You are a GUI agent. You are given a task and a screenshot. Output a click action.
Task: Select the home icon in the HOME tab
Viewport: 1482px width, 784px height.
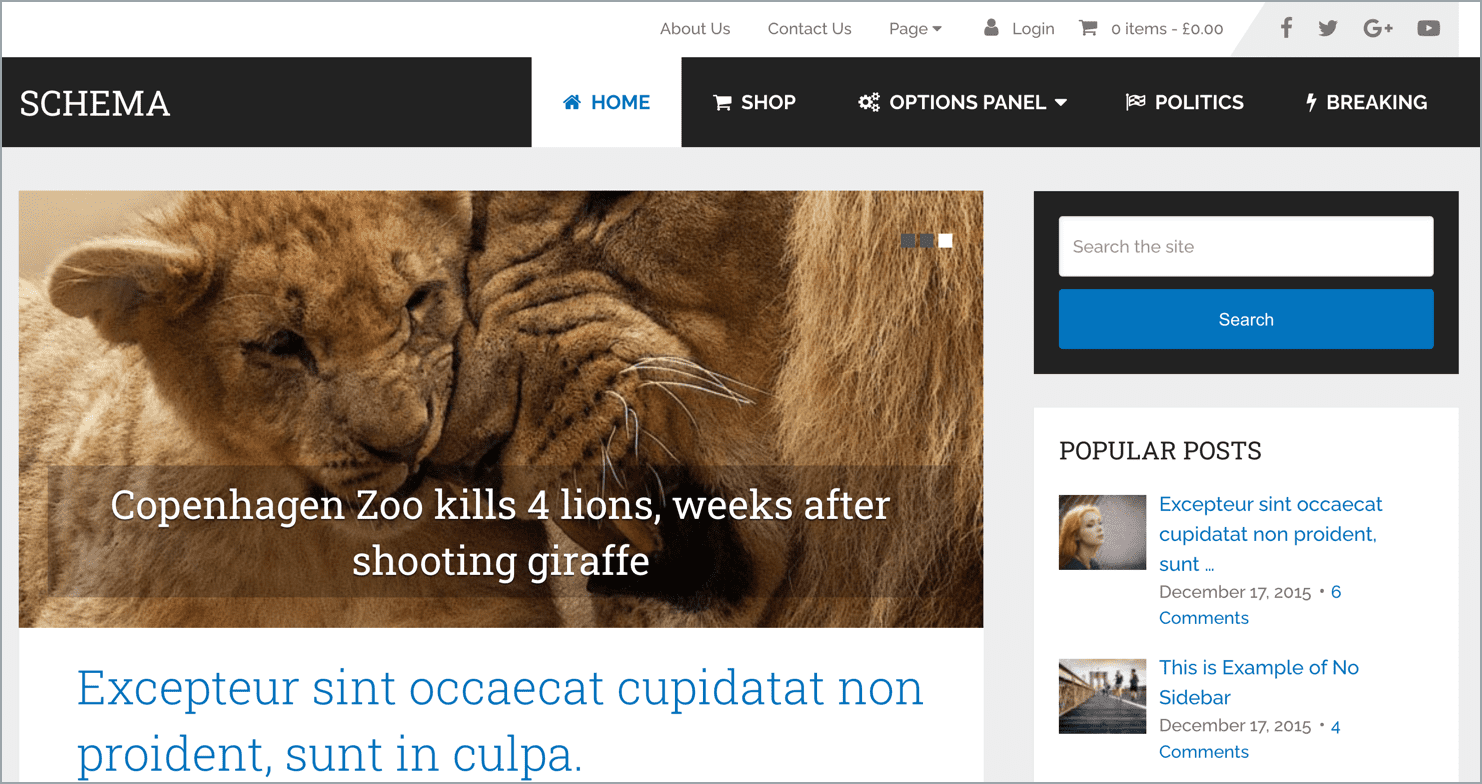pyautogui.click(x=571, y=101)
